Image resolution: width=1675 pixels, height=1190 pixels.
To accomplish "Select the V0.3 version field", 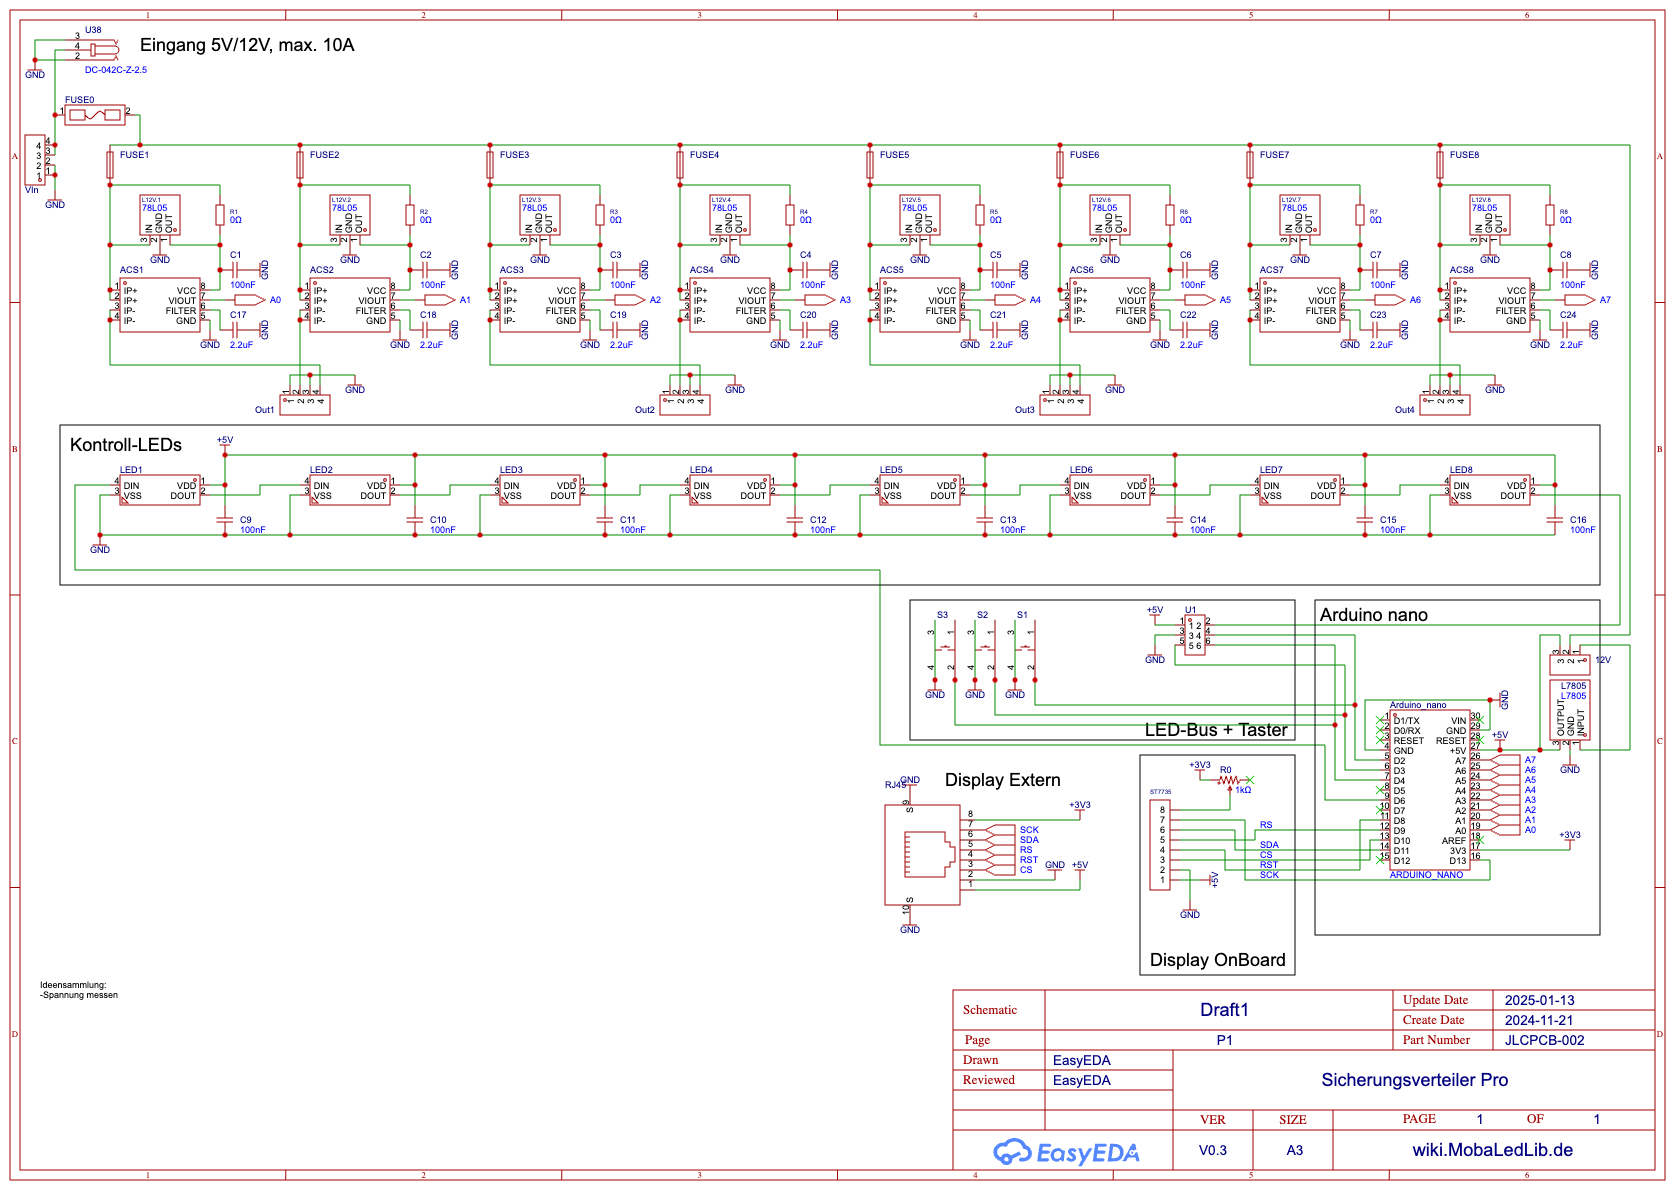I will pos(1212,1150).
